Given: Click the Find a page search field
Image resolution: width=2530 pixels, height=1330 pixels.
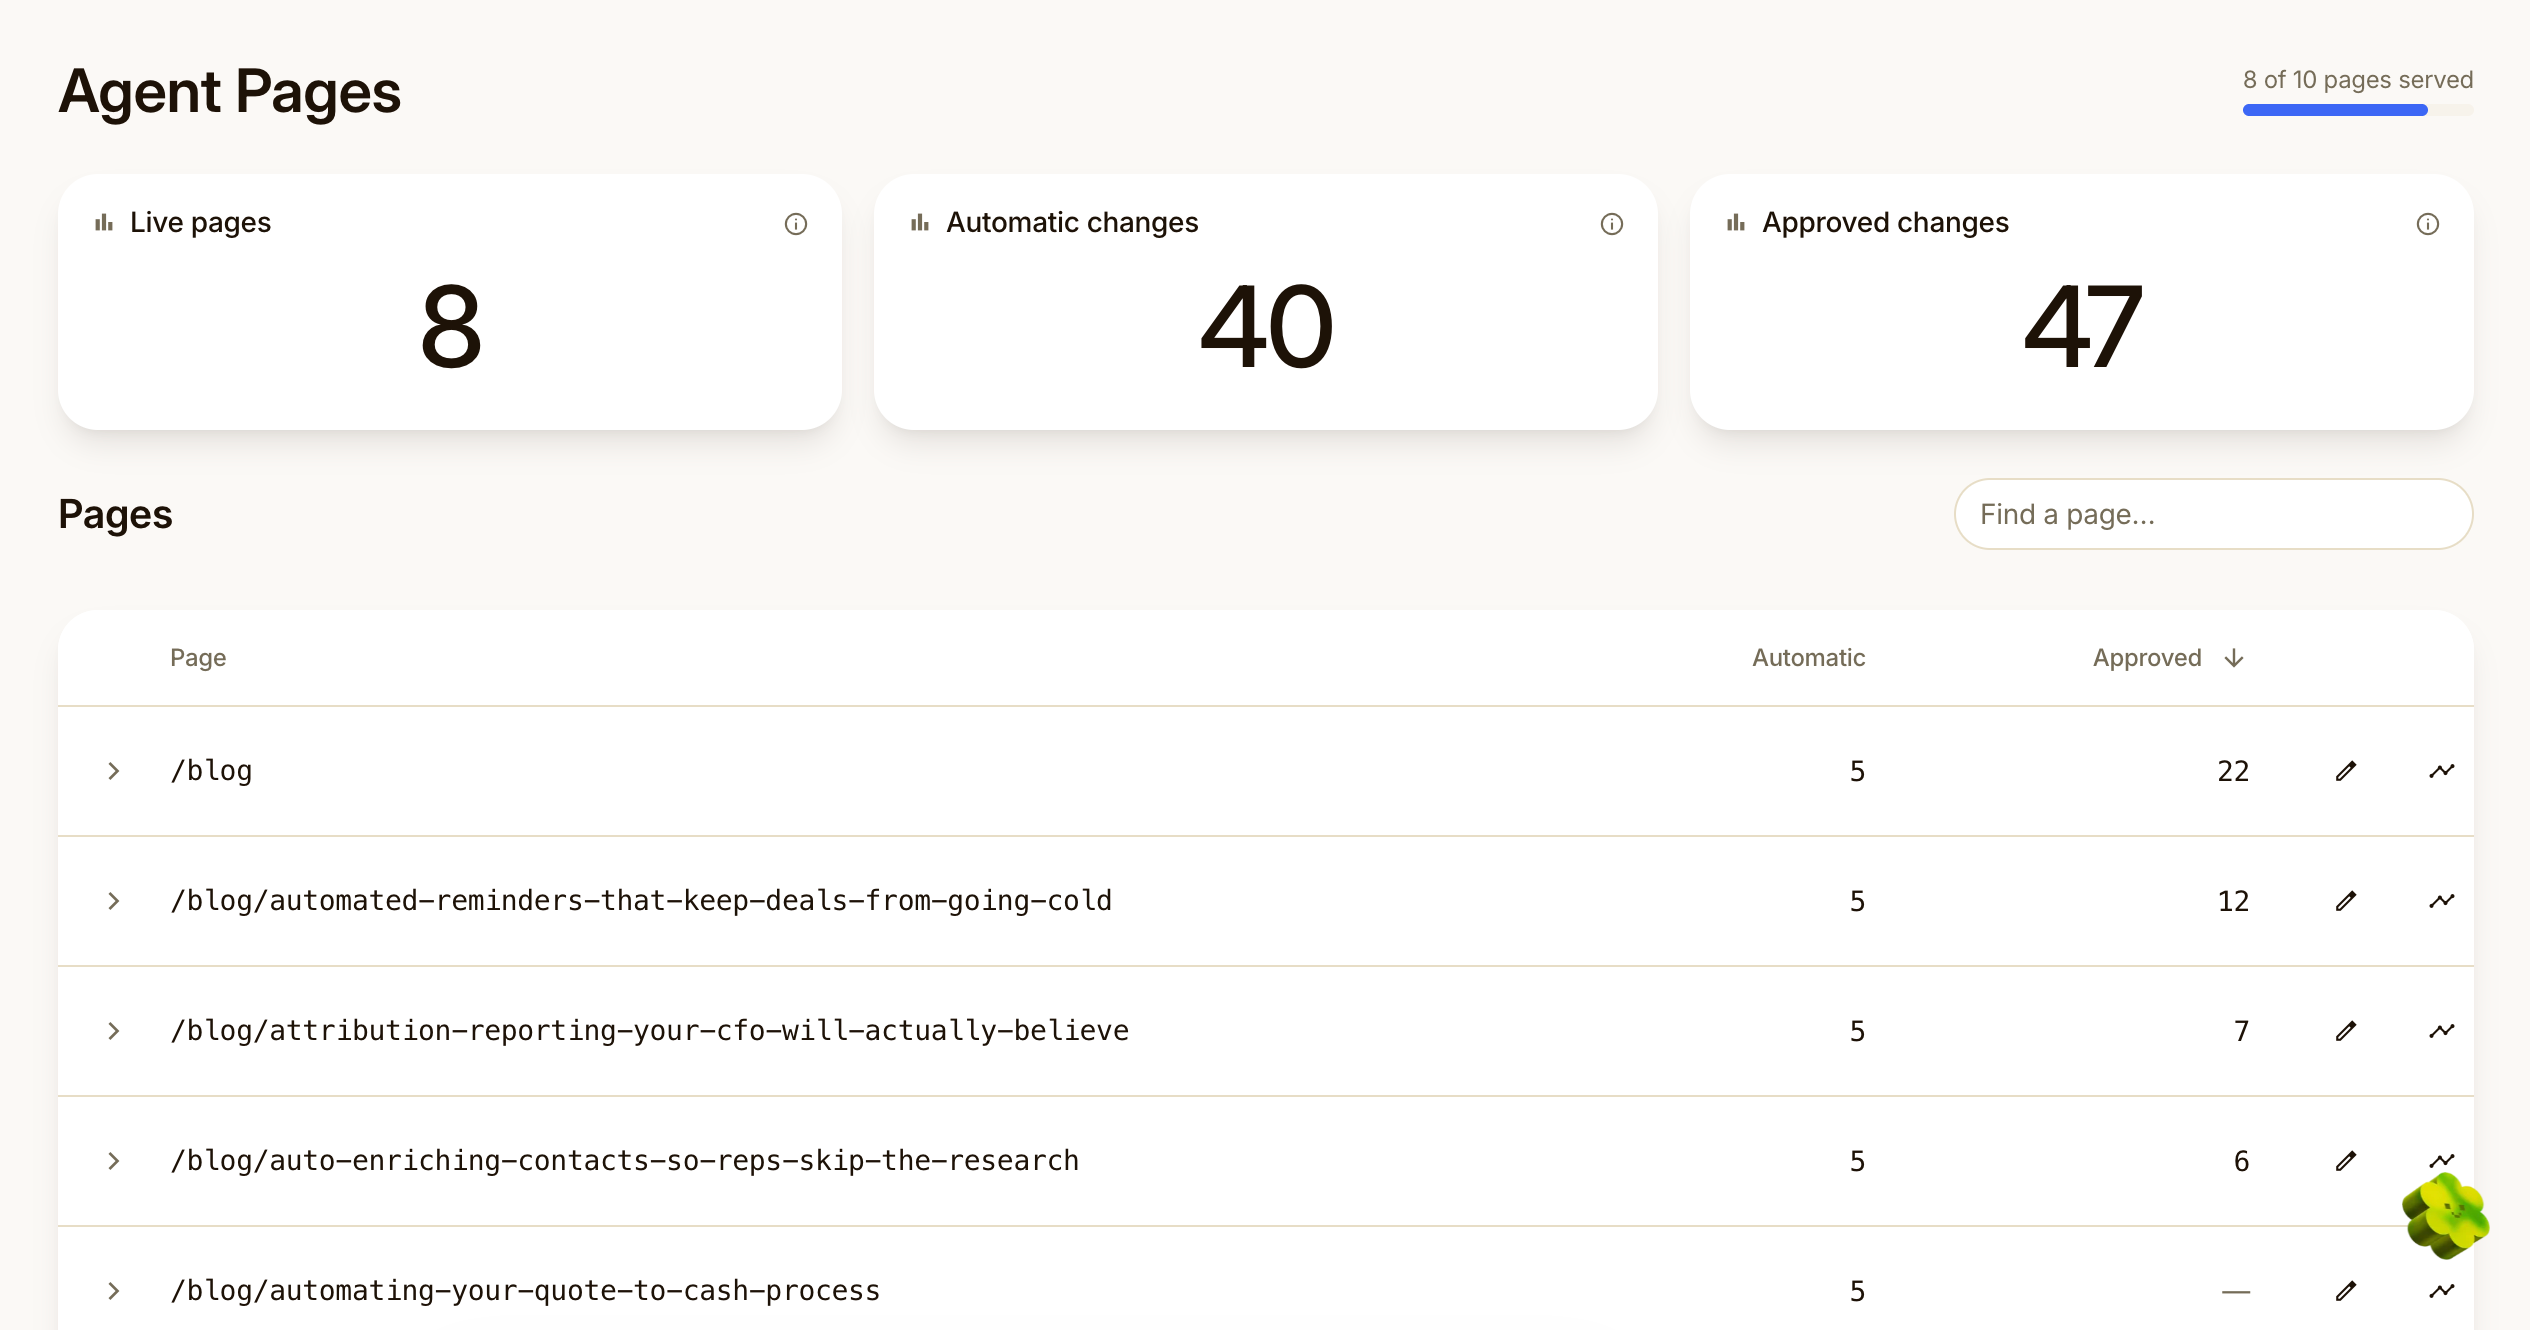Looking at the screenshot, I should pos(2213,514).
